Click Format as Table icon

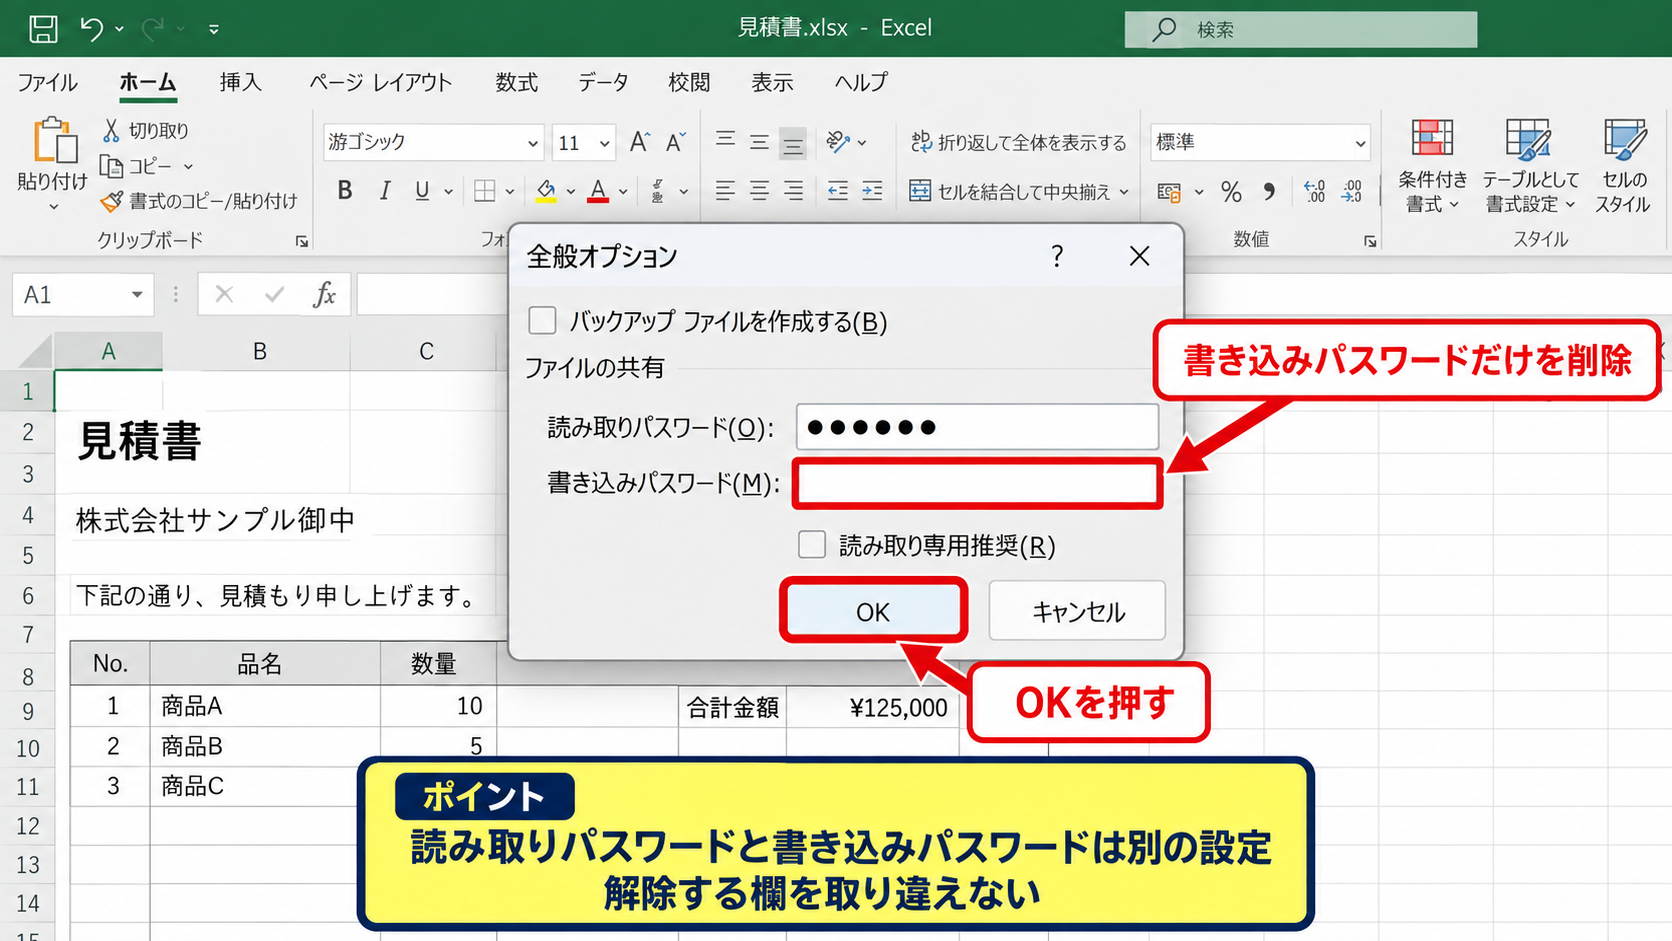click(x=1528, y=138)
